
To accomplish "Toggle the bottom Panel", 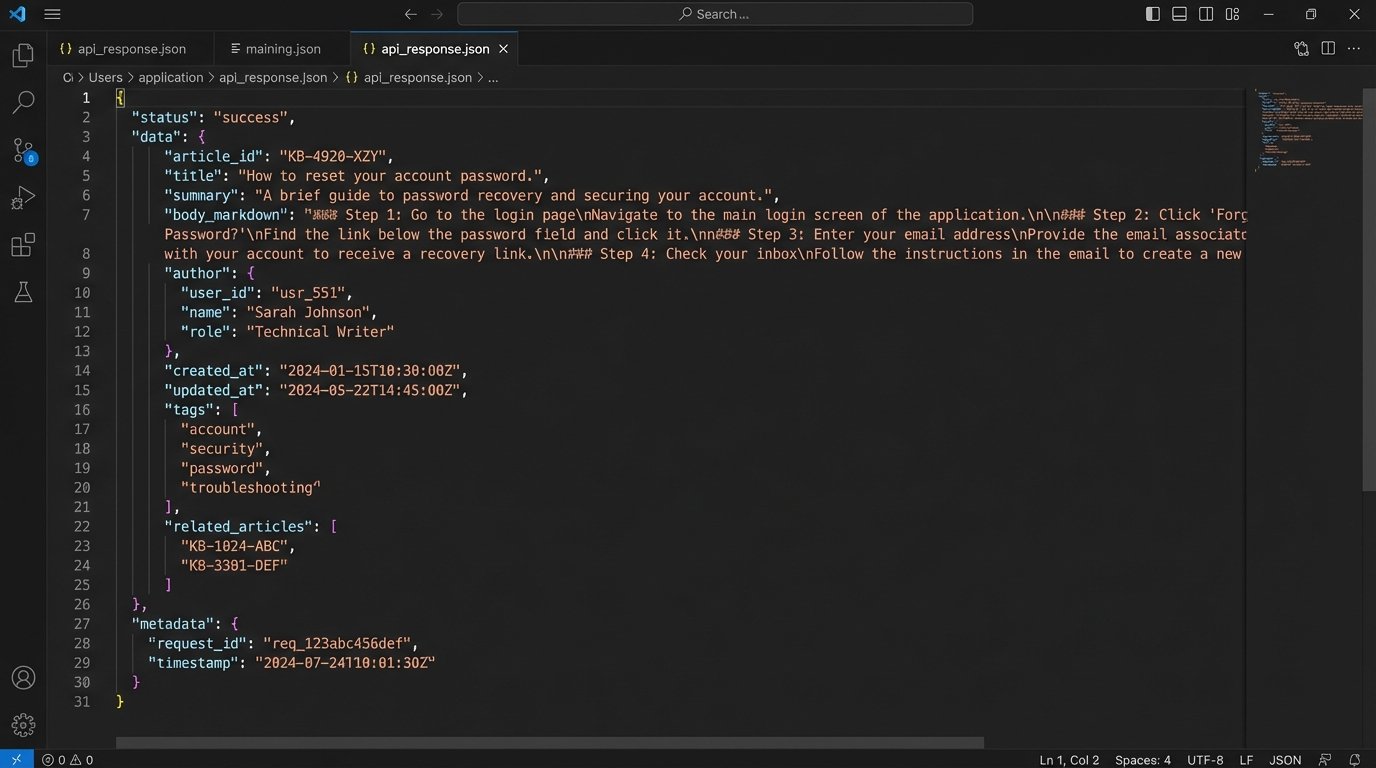I will click(1179, 14).
